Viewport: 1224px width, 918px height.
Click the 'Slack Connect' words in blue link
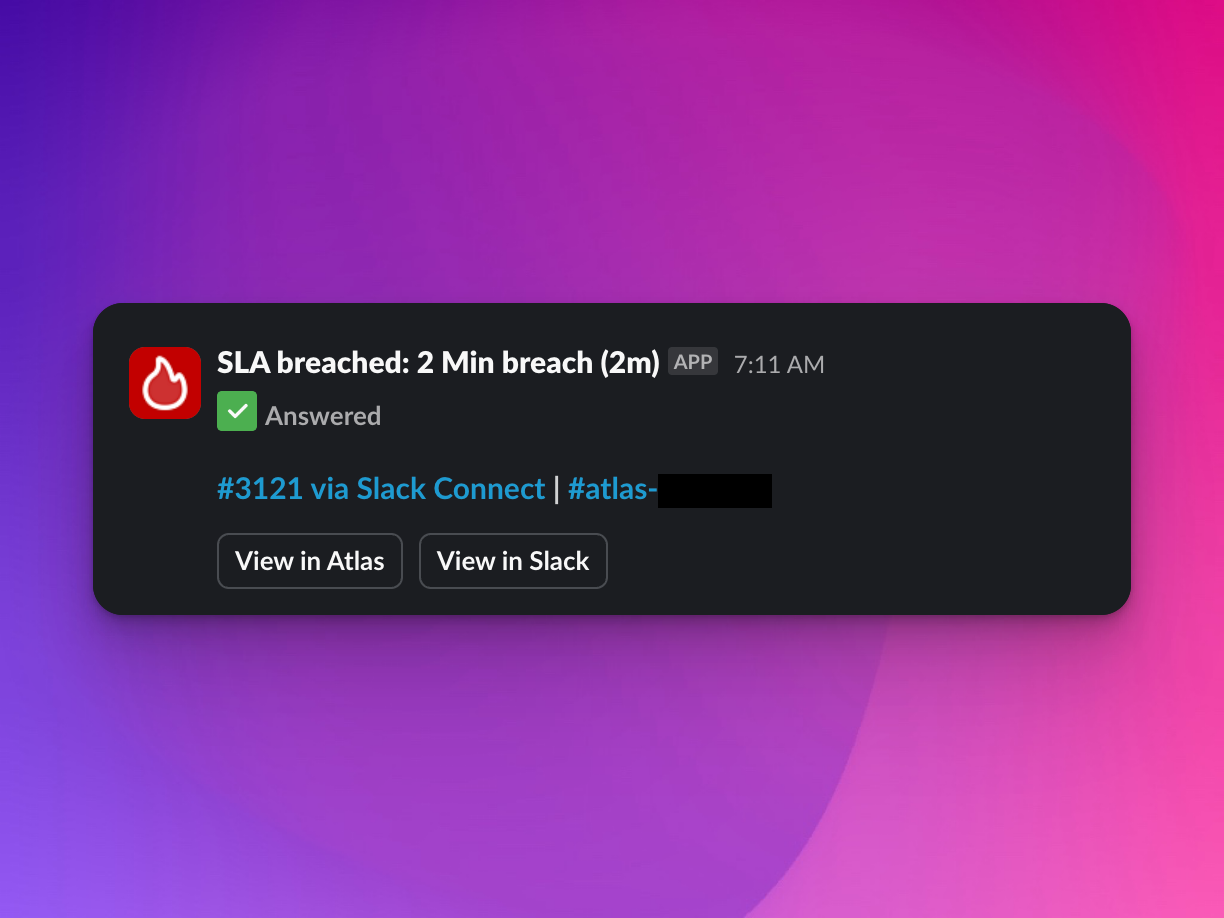(451, 489)
